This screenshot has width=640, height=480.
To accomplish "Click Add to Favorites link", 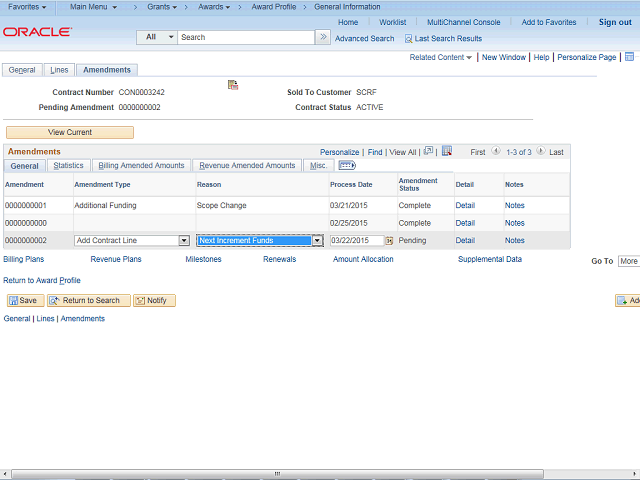I will 549,22.
